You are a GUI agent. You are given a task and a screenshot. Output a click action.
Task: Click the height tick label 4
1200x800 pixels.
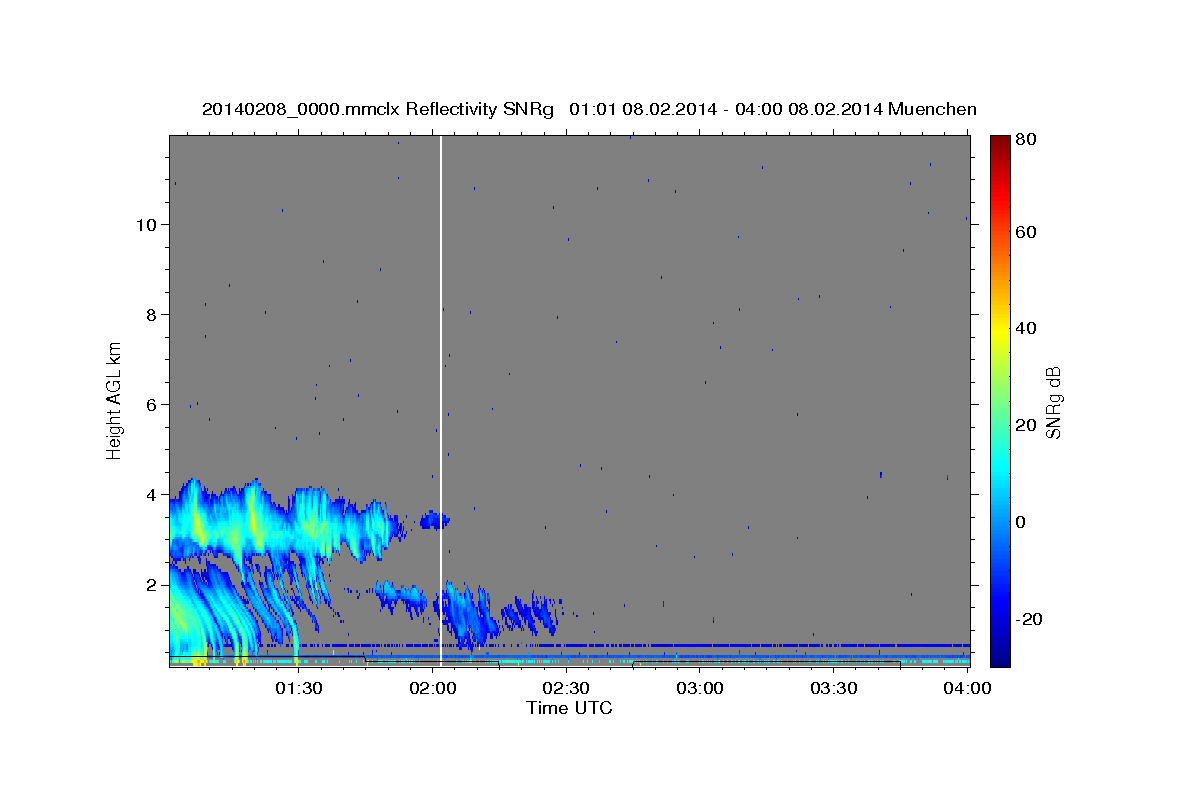(151, 494)
